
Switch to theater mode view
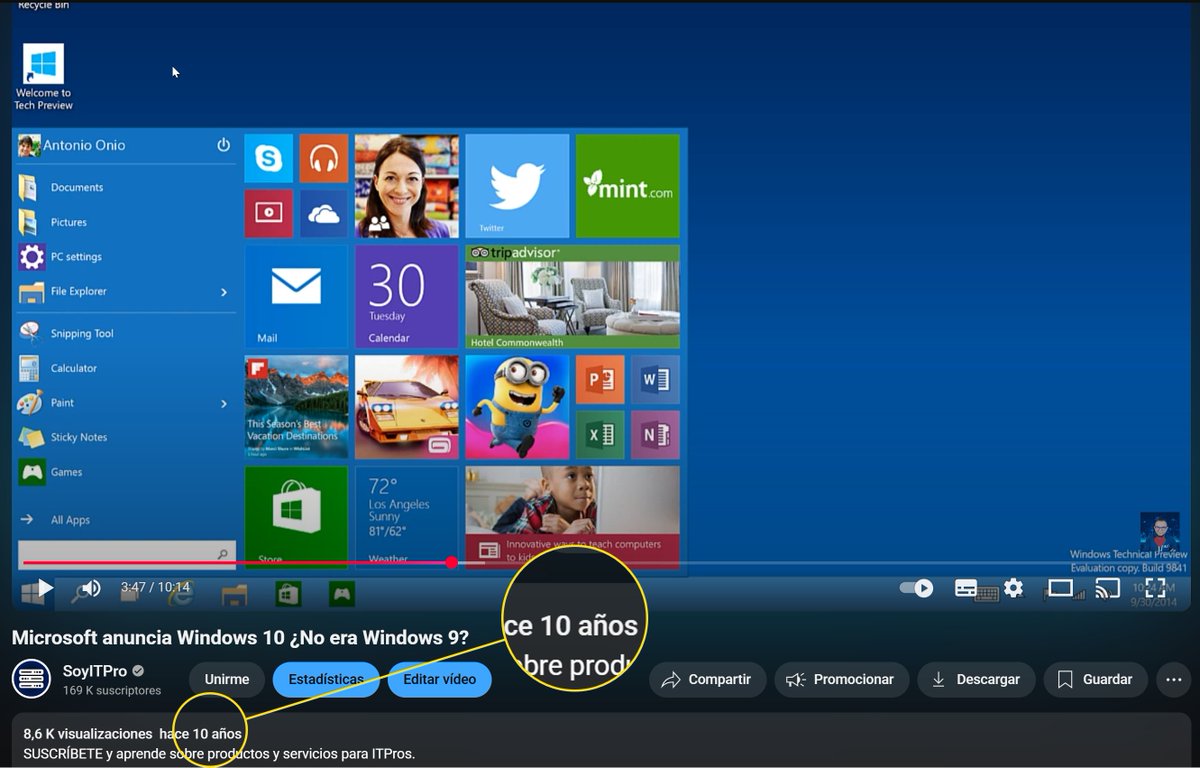[1060, 588]
